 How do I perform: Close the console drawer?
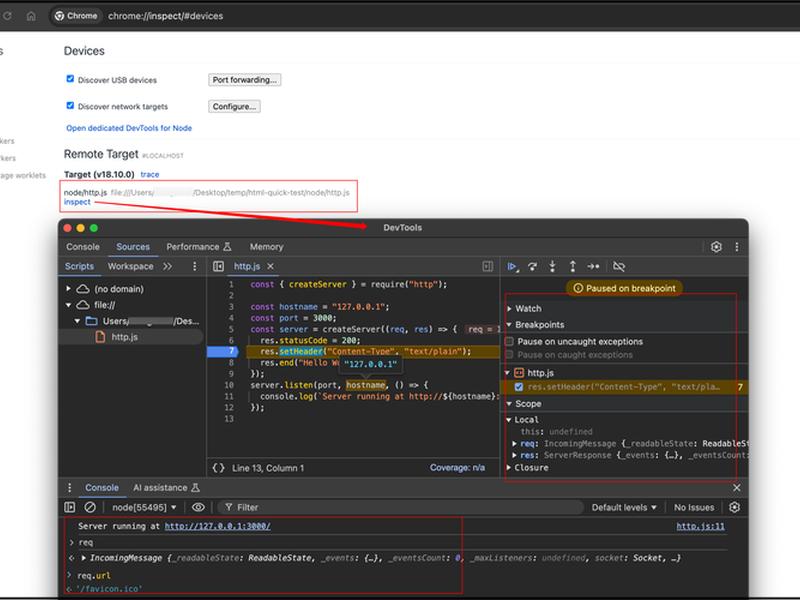click(737, 488)
